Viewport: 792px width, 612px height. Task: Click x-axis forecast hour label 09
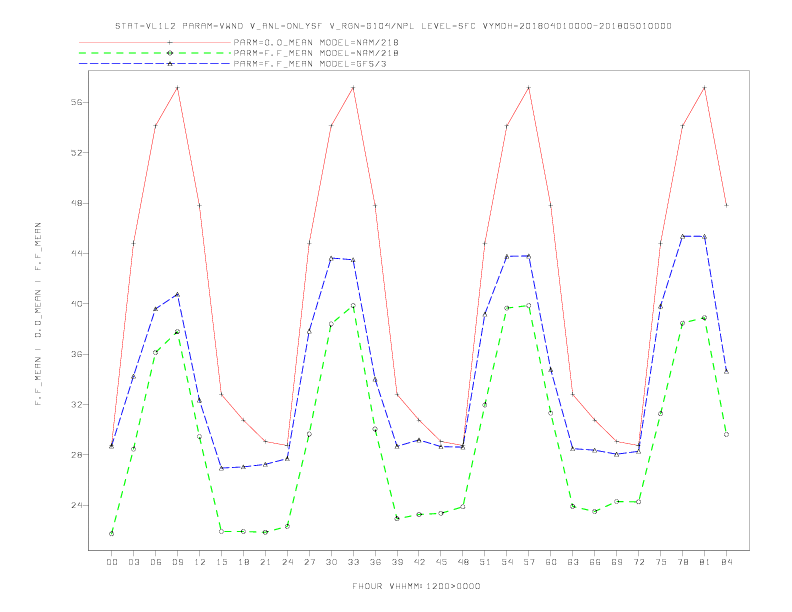tap(177, 562)
